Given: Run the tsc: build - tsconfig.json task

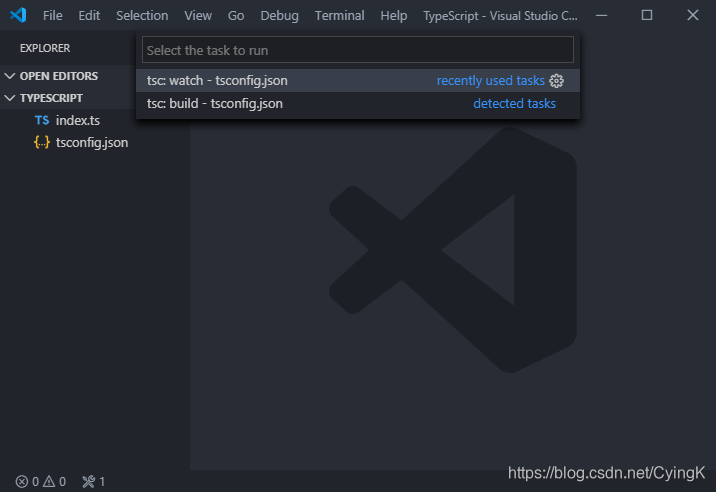Looking at the screenshot, I should pyautogui.click(x=358, y=104).
